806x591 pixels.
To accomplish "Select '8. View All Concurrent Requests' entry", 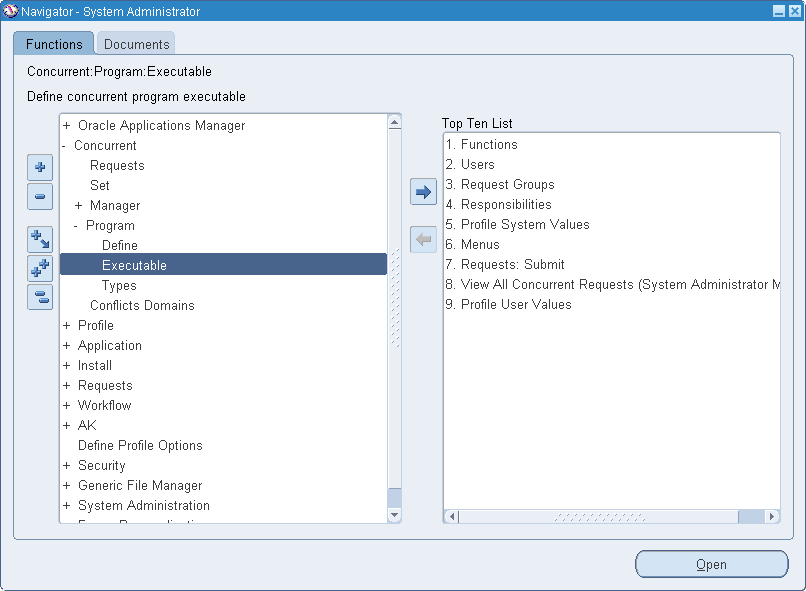I will (x=612, y=285).
